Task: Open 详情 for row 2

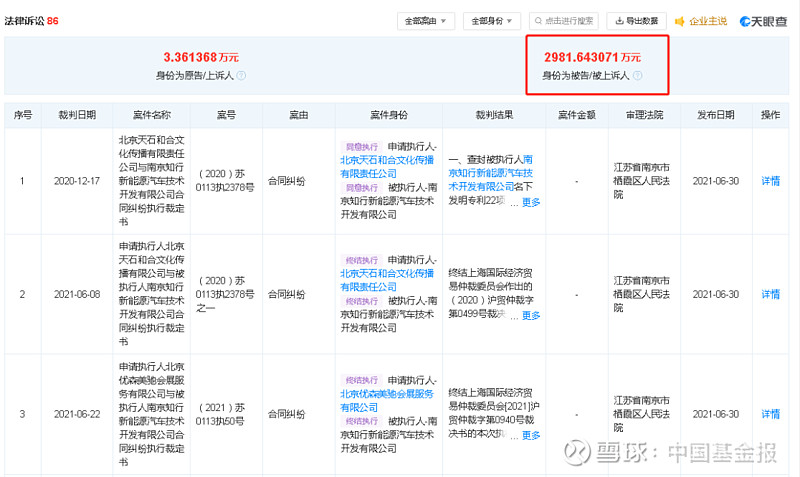Action: pyautogui.click(x=770, y=294)
